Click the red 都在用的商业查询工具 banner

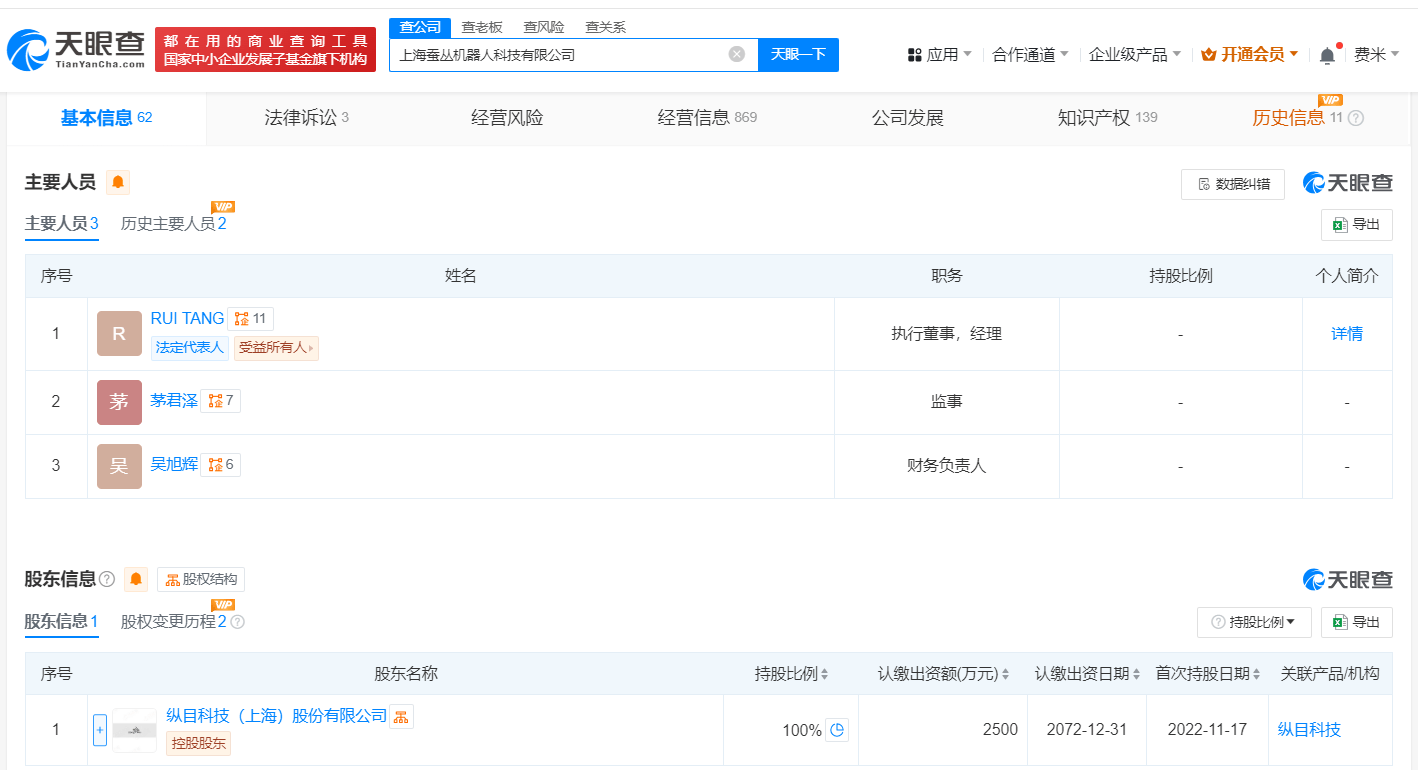tap(265, 49)
